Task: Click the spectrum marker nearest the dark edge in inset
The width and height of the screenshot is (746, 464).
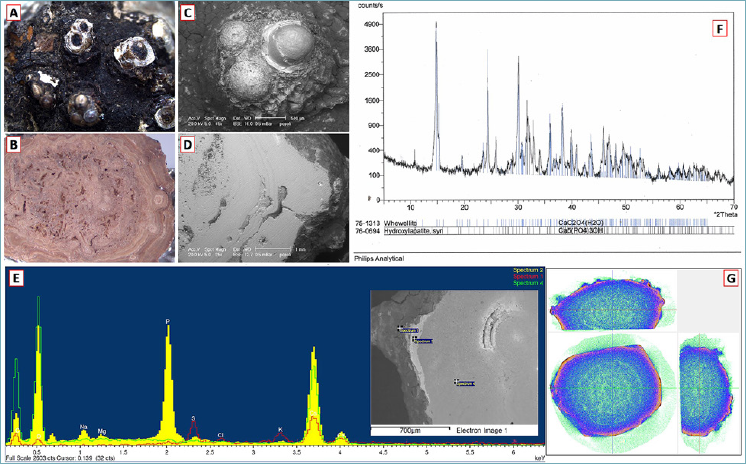Action: [x=409, y=330]
